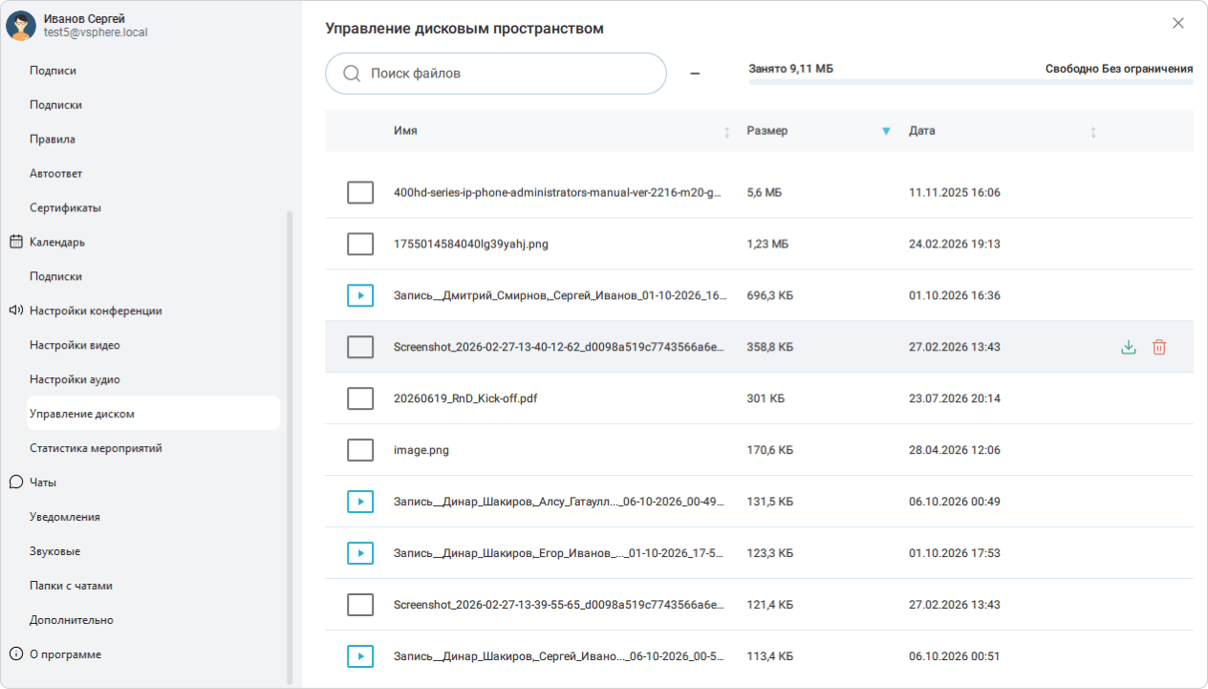Viewport: 1208px width, 689px height.
Task: Play the 113,4 КБ Динар Шакиров recording
Action: (x=360, y=656)
